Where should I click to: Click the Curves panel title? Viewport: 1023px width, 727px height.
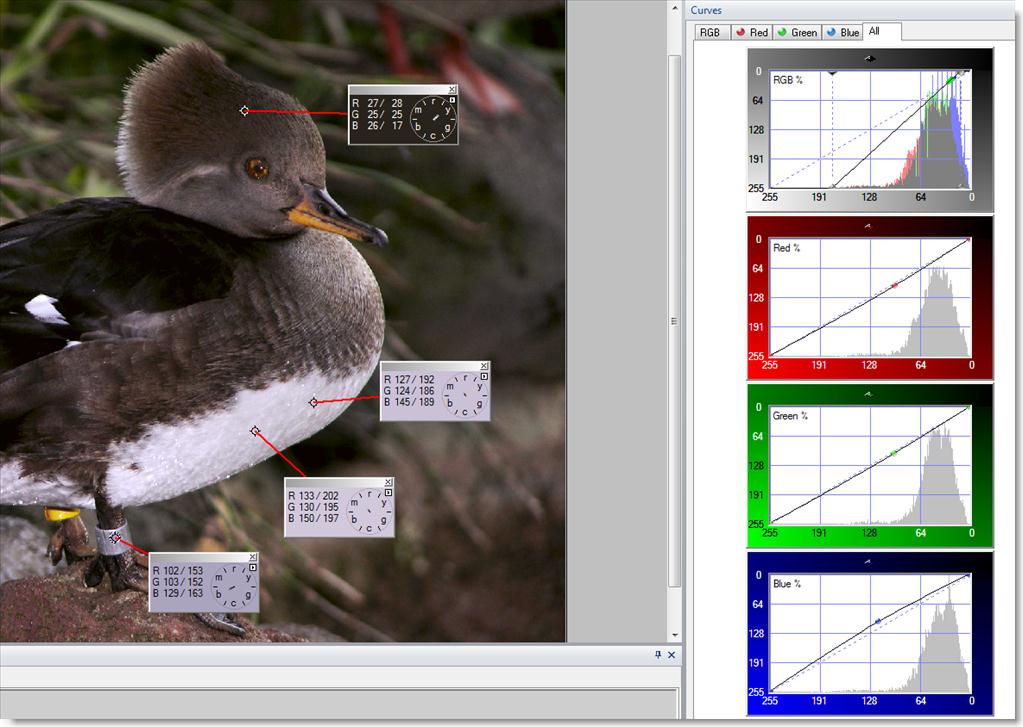[x=706, y=10]
